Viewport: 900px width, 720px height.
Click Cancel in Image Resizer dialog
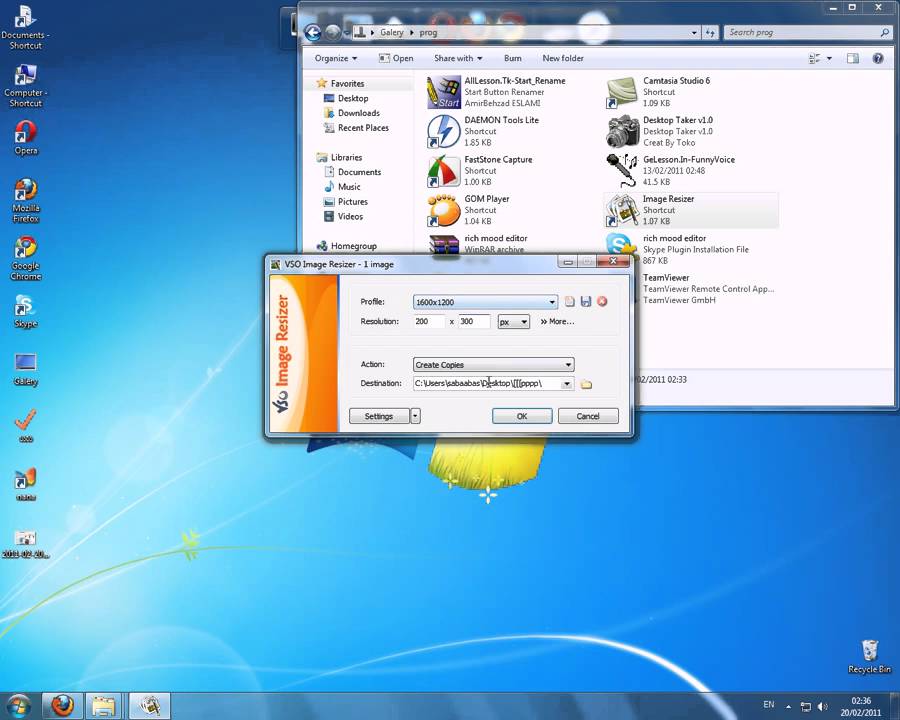point(588,416)
